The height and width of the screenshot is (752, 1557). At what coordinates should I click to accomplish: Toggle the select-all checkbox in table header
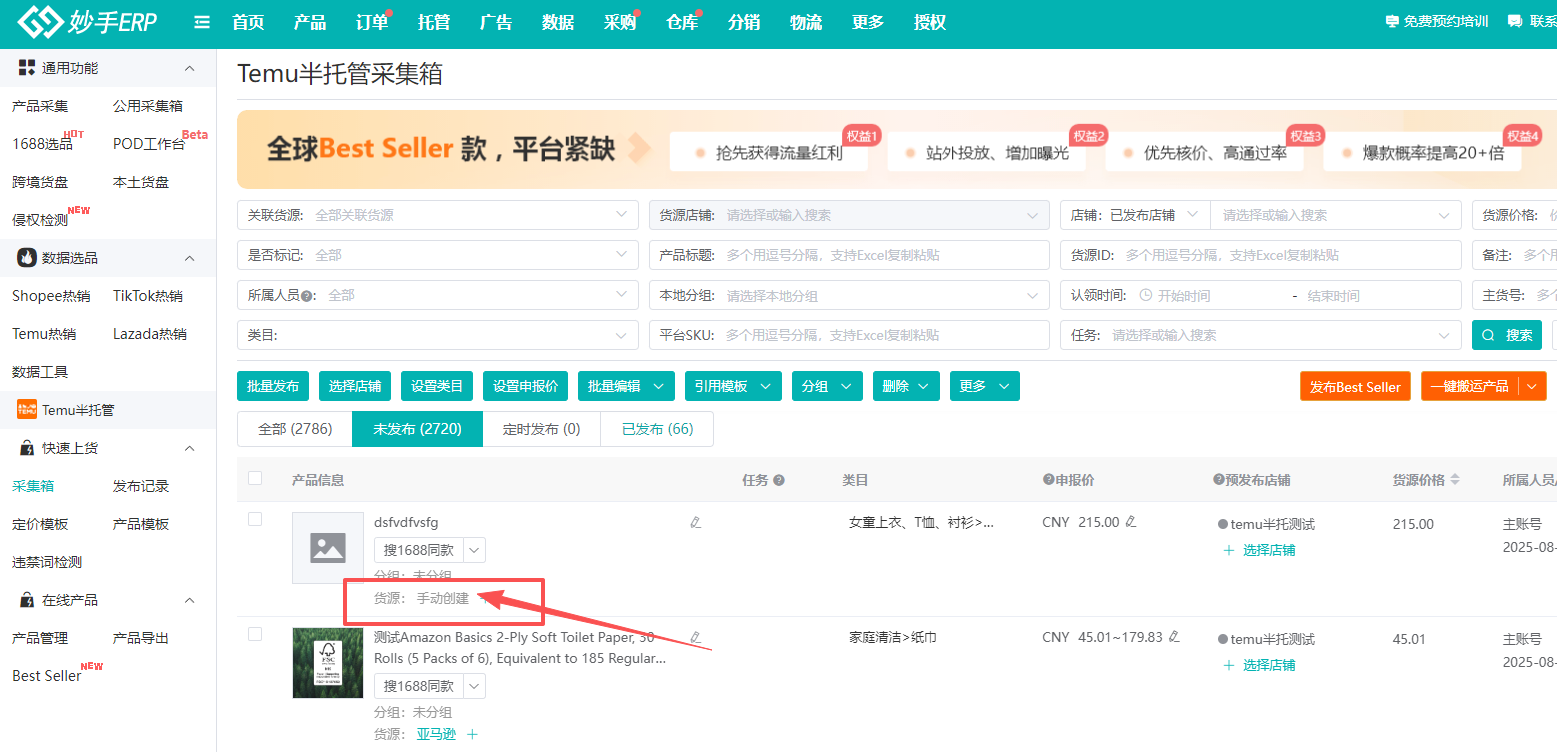pyautogui.click(x=255, y=479)
